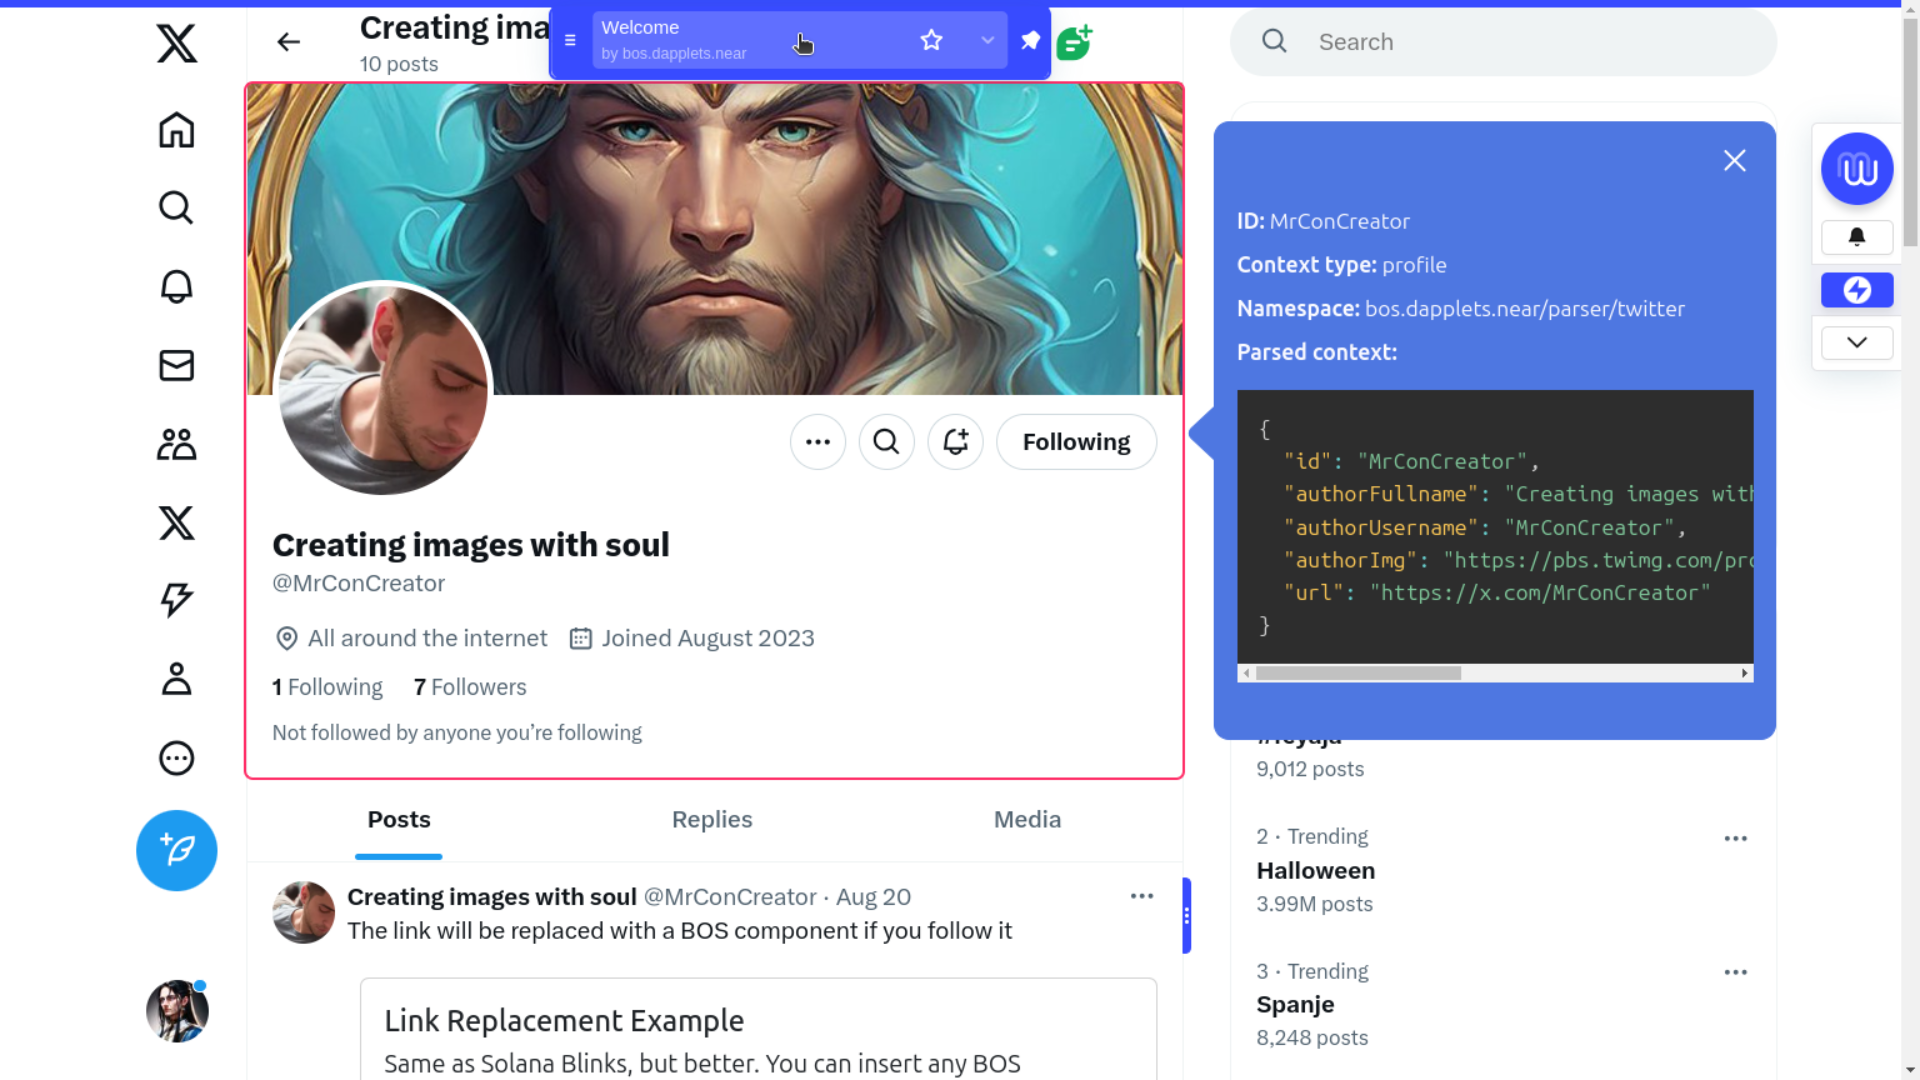This screenshot has width=1920, height=1080.
Task: Switch to the Replies tab
Action: coord(711,819)
